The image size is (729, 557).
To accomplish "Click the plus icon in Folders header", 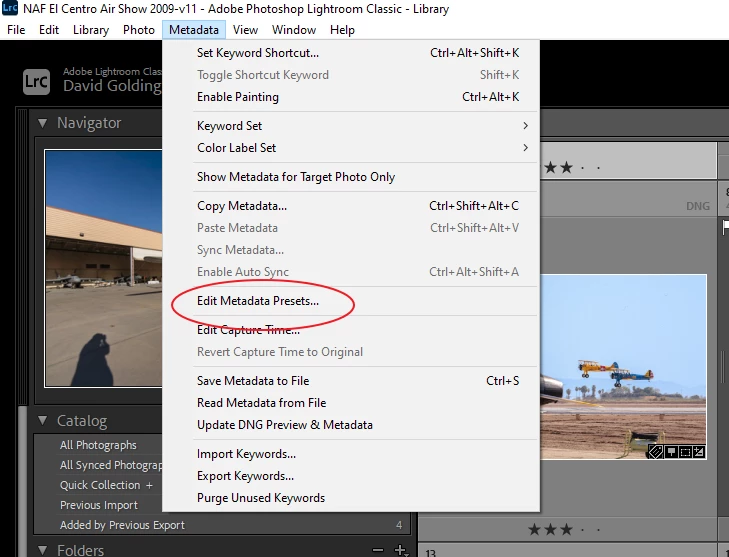I will tap(400, 550).
